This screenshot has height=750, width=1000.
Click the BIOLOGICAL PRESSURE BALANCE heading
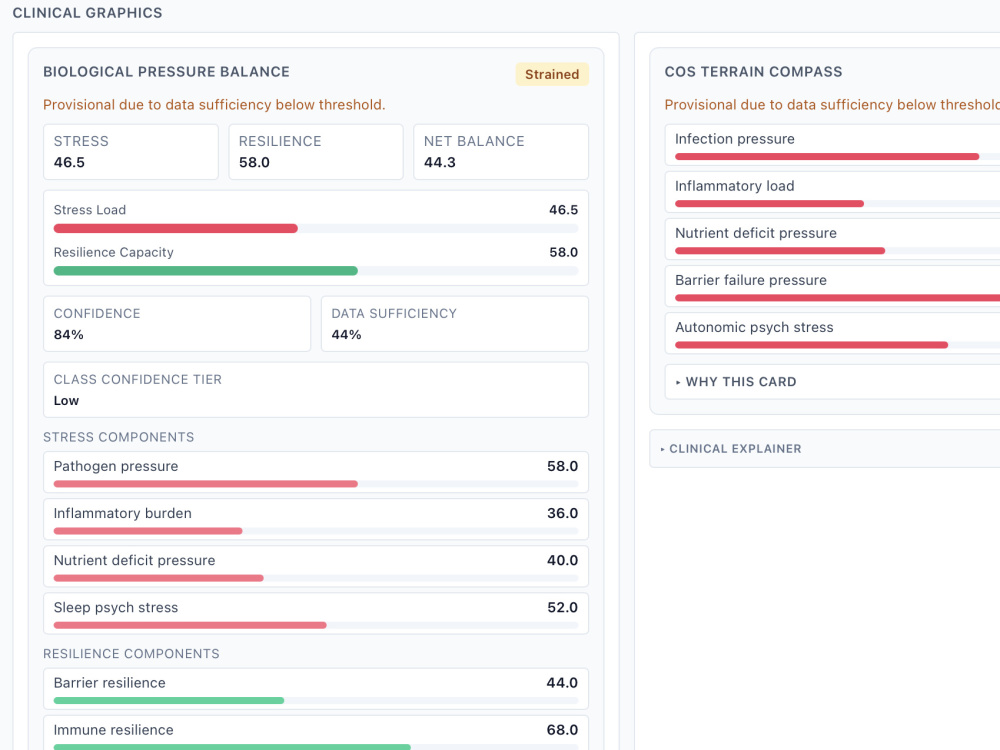pos(166,71)
